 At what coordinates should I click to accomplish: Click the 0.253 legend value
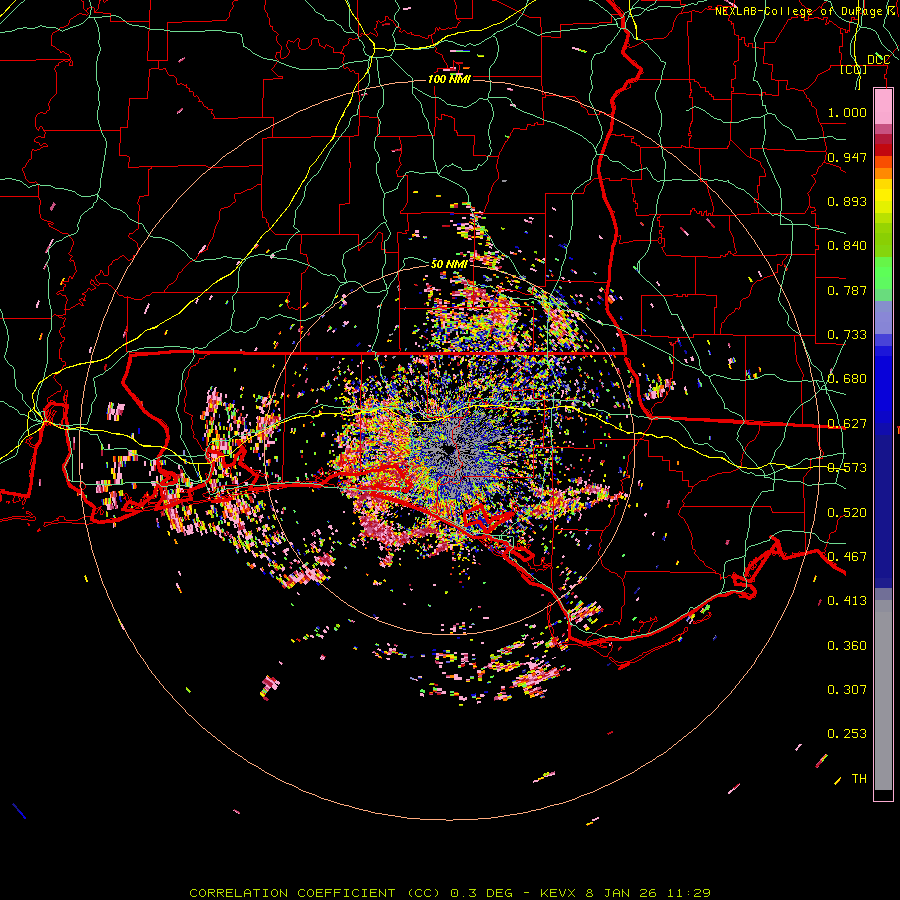847,734
